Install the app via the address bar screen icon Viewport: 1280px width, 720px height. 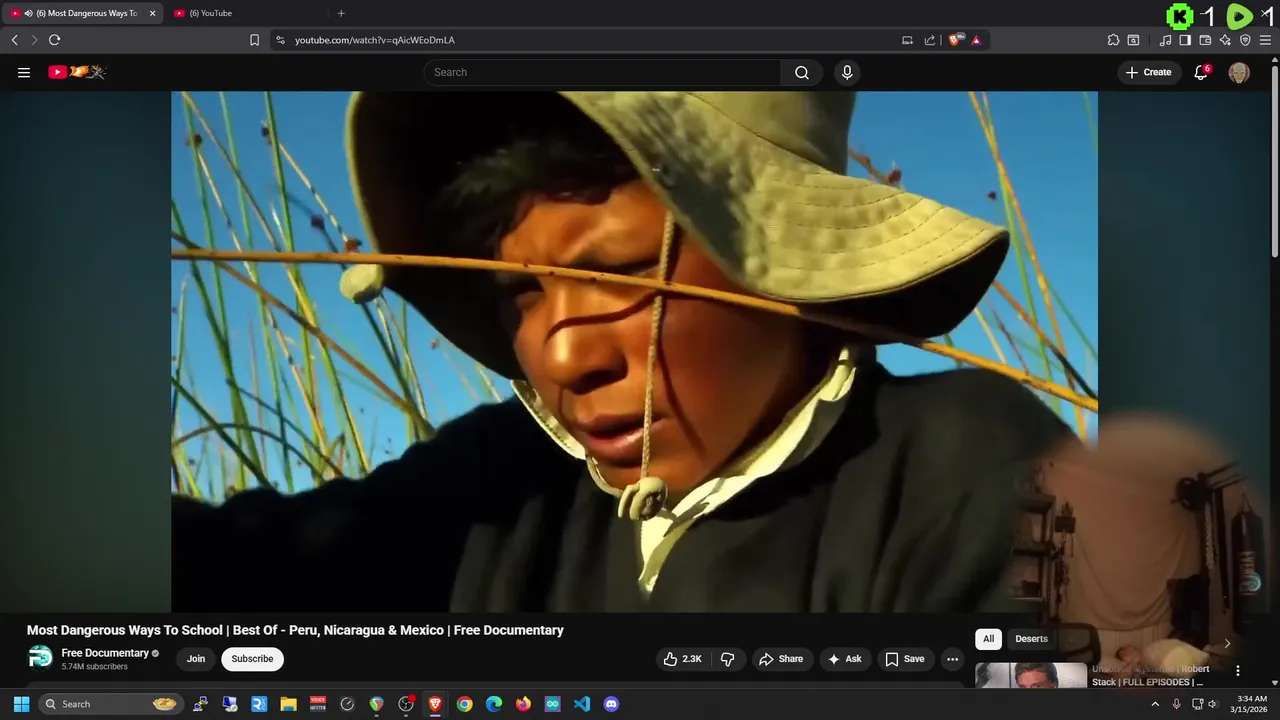907,40
